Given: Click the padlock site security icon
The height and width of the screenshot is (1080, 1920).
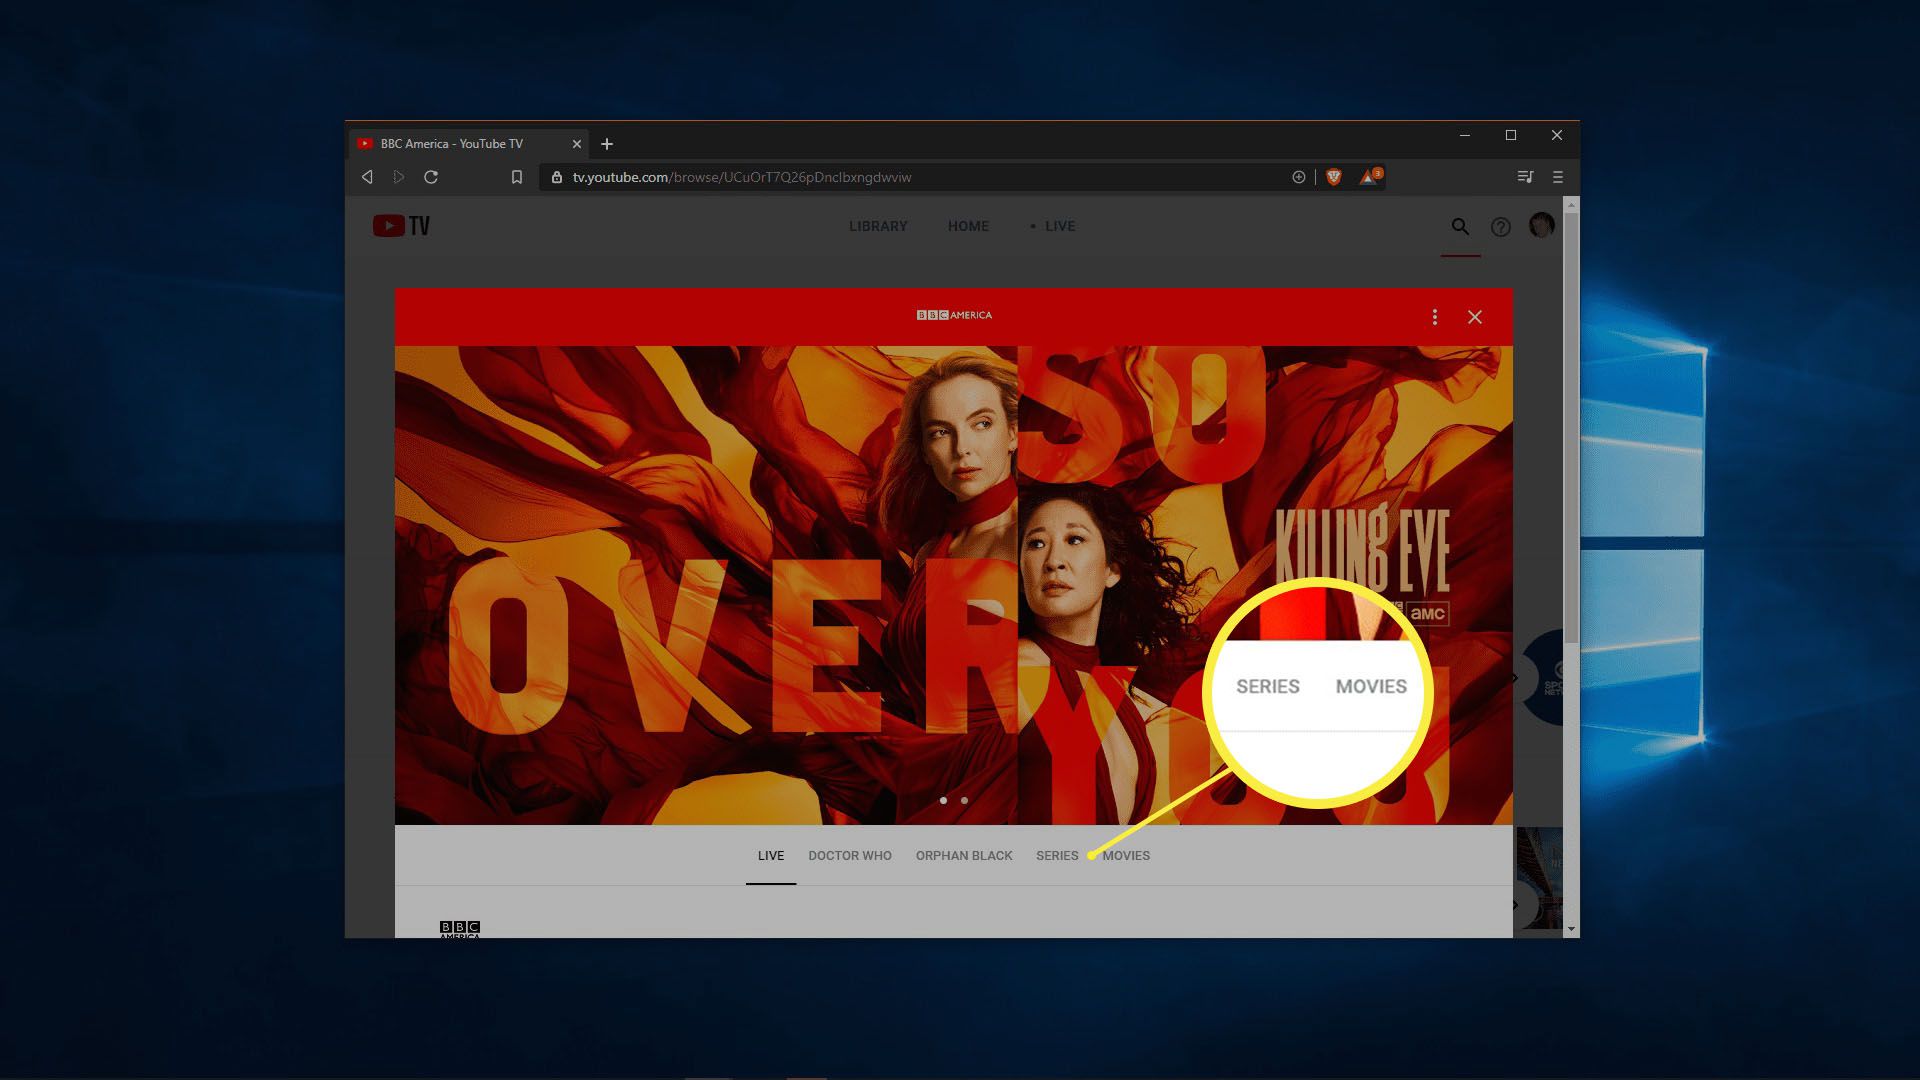Looking at the screenshot, I should click(557, 177).
